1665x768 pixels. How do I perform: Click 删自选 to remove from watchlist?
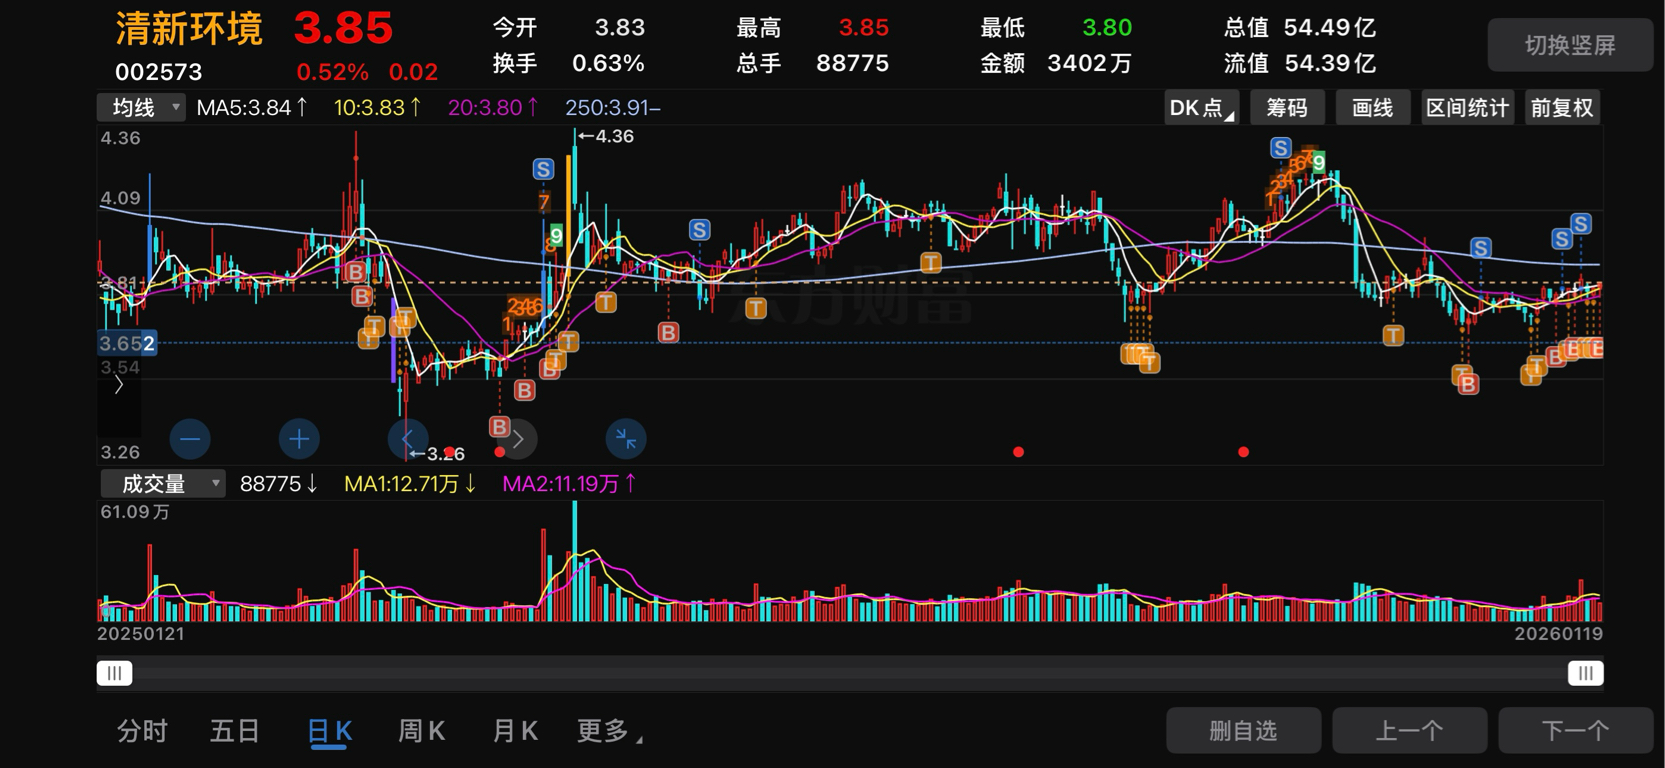[1243, 731]
